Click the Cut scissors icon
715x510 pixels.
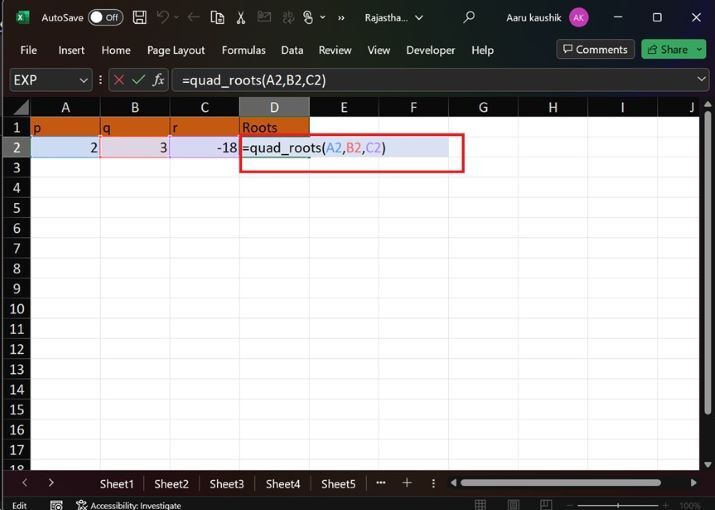click(241, 18)
